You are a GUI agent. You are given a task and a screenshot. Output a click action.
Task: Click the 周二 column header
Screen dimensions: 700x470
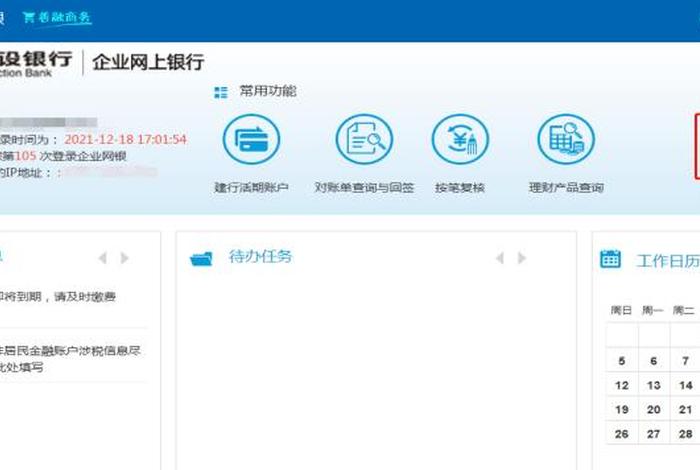pyautogui.click(x=684, y=310)
